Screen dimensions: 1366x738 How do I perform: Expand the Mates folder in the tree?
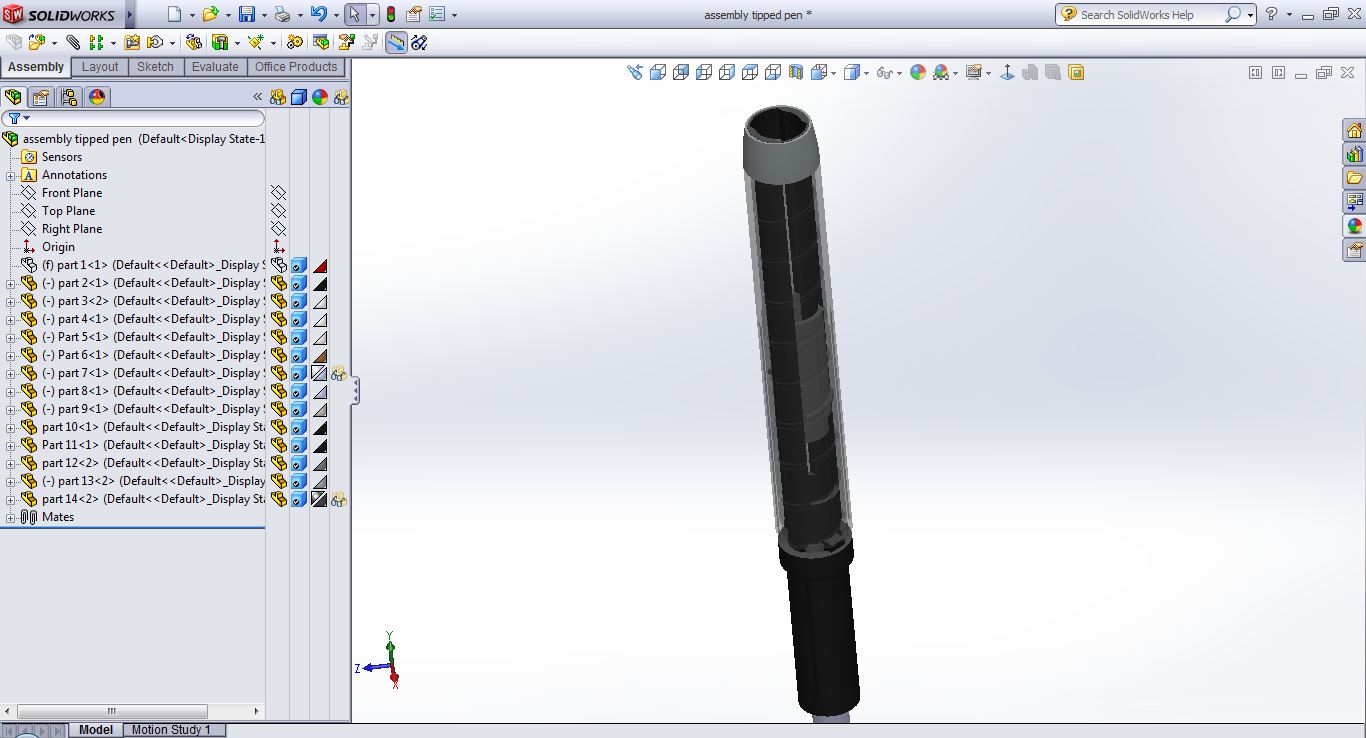point(11,517)
